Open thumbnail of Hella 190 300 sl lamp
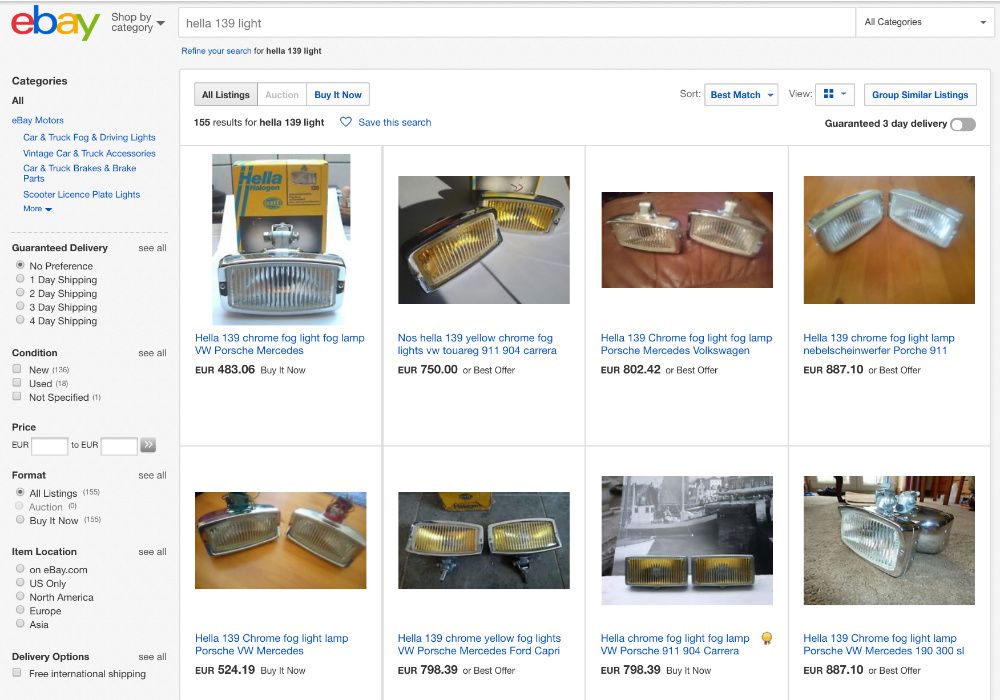 pos(889,540)
